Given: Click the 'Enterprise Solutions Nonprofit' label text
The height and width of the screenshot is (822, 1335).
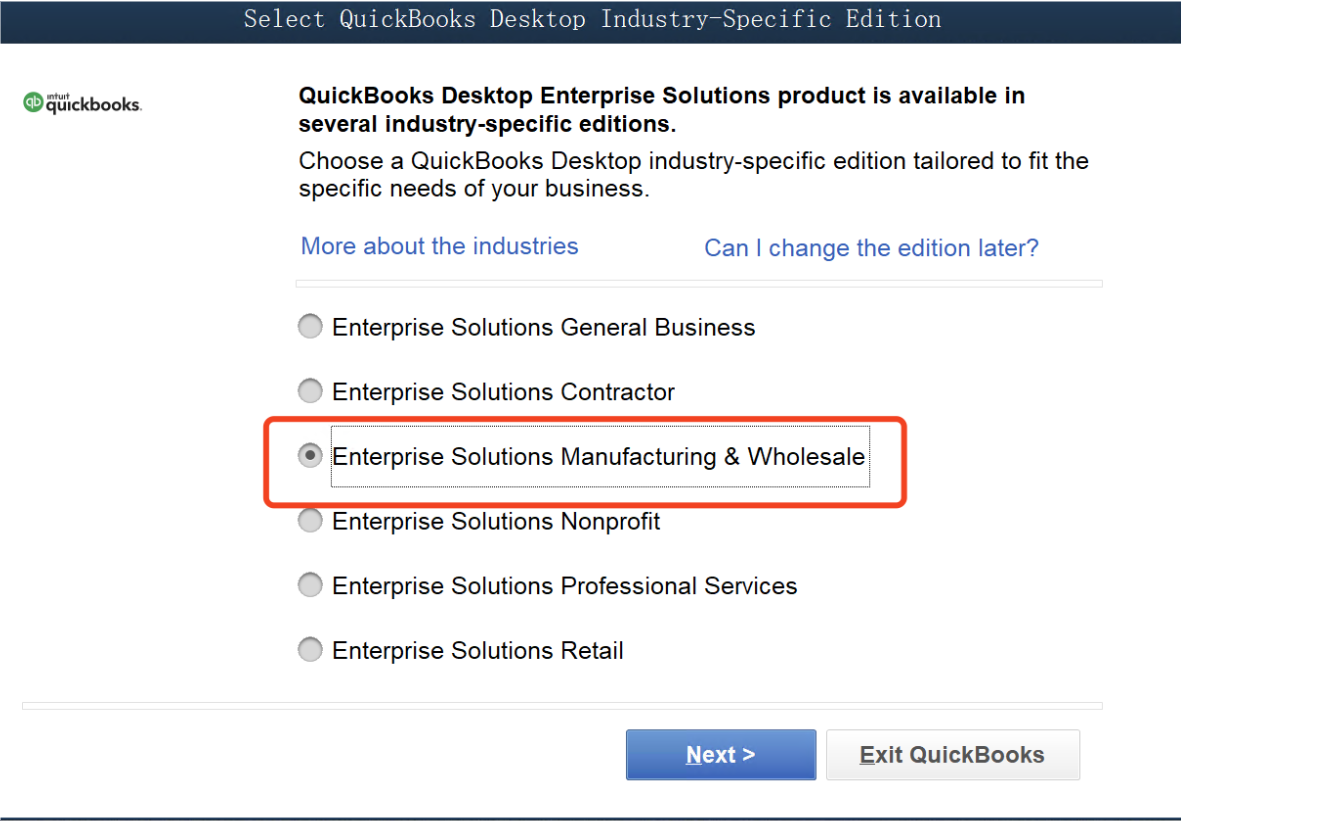Looking at the screenshot, I should coord(496,521).
